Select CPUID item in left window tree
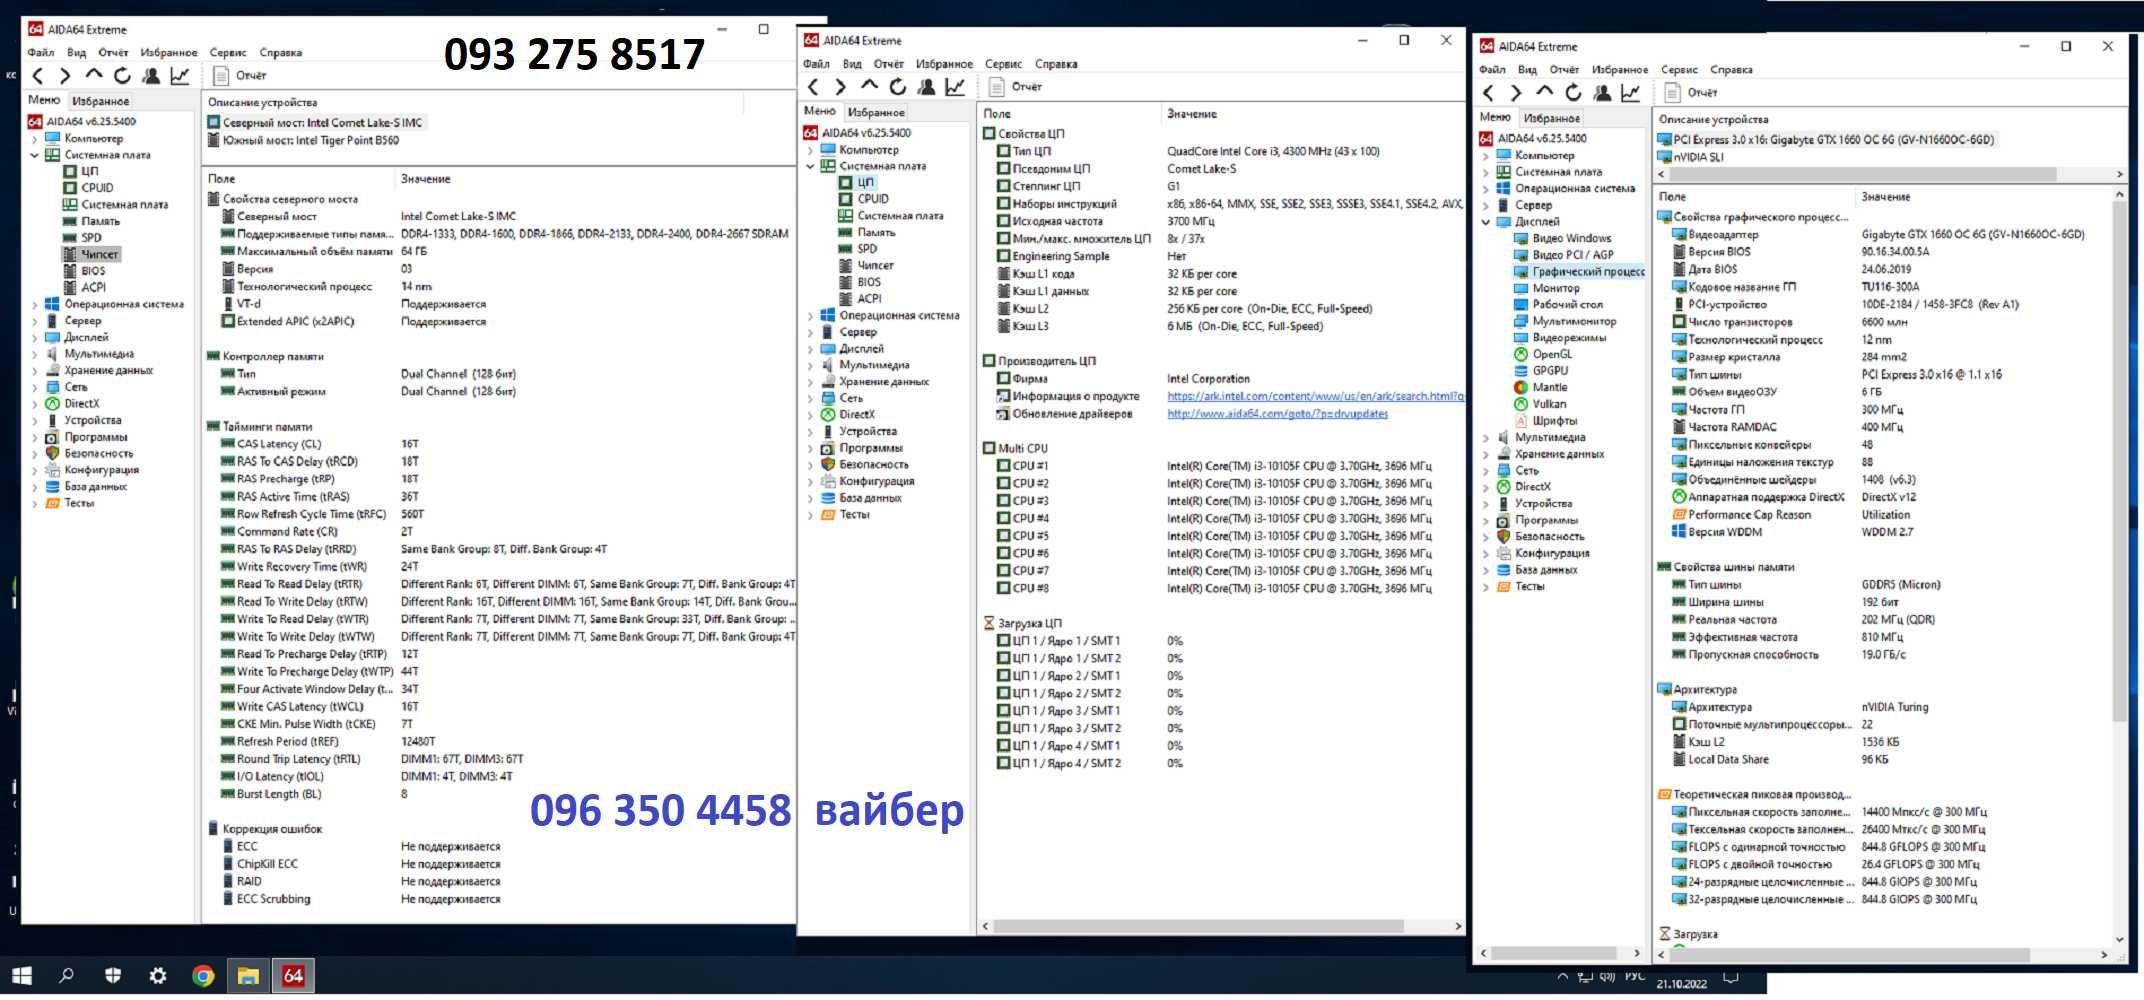Screen dimensions: 2144x1000 tap(97, 188)
